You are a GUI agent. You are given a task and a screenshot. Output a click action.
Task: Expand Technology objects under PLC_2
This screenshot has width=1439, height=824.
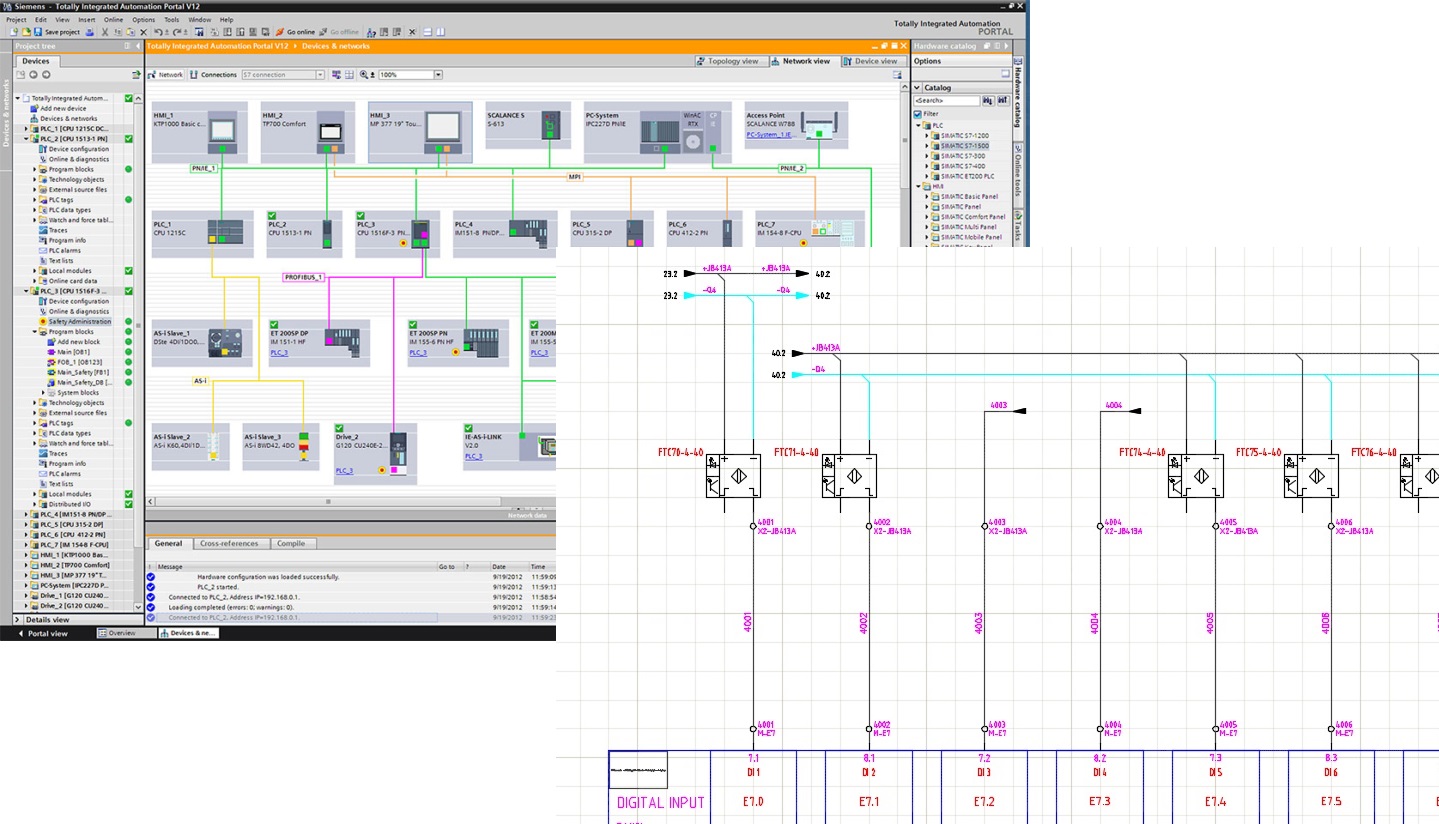click(x=34, y=180)
